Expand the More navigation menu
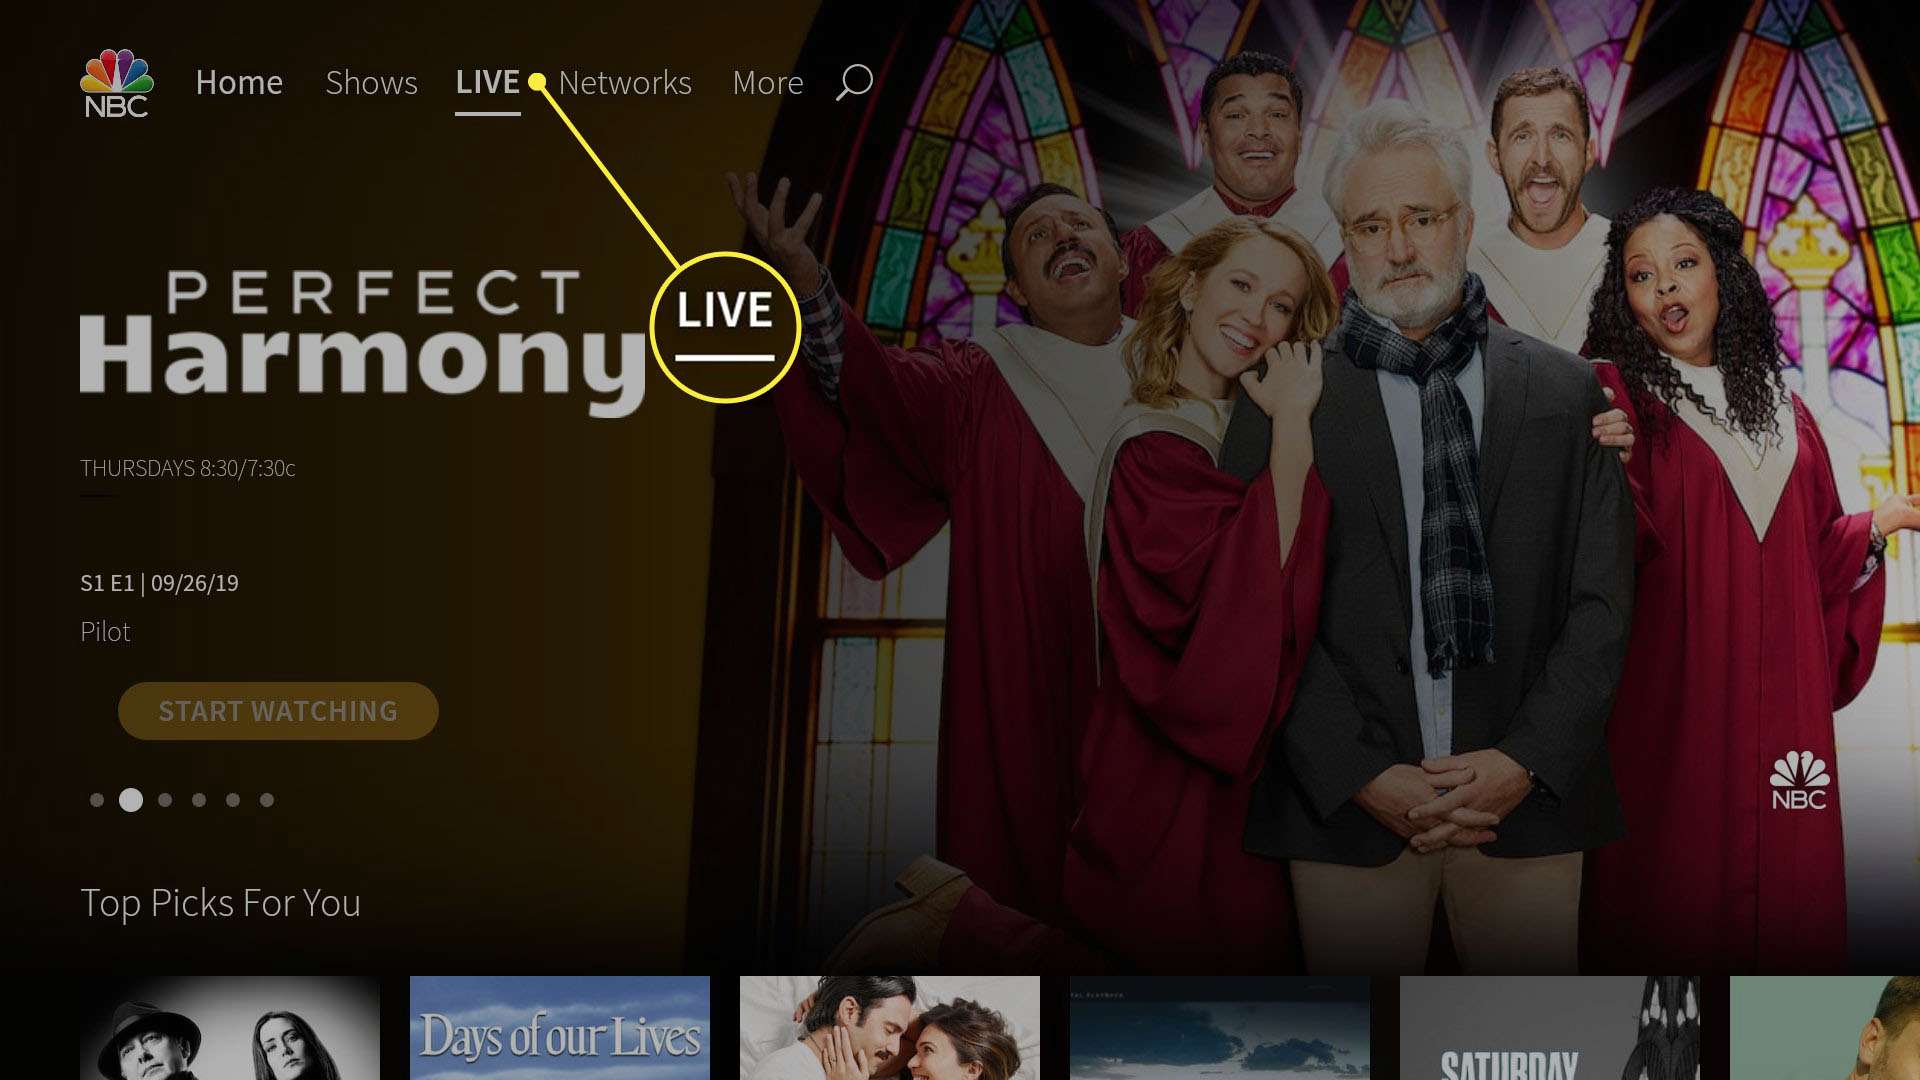This screenshot has width=1920, height=1080. (x=767, y=82)
